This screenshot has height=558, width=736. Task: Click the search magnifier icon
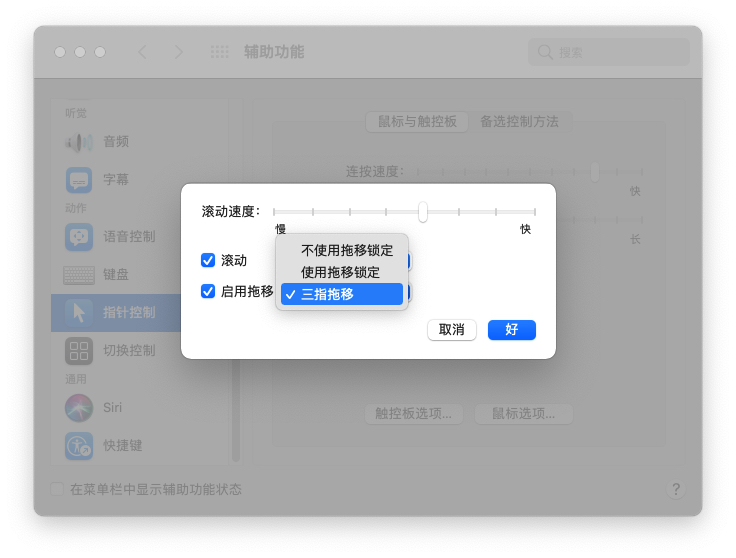tap(544, 52)
